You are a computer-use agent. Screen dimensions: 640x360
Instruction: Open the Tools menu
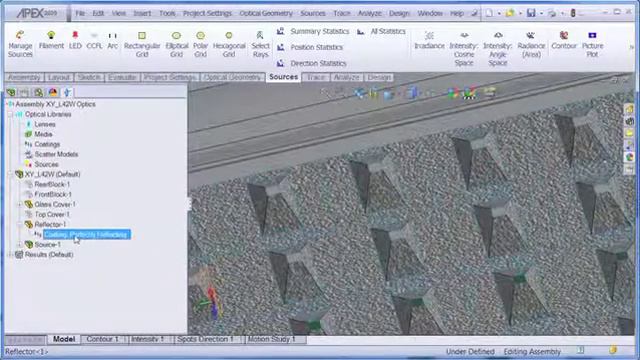(167, 13)
